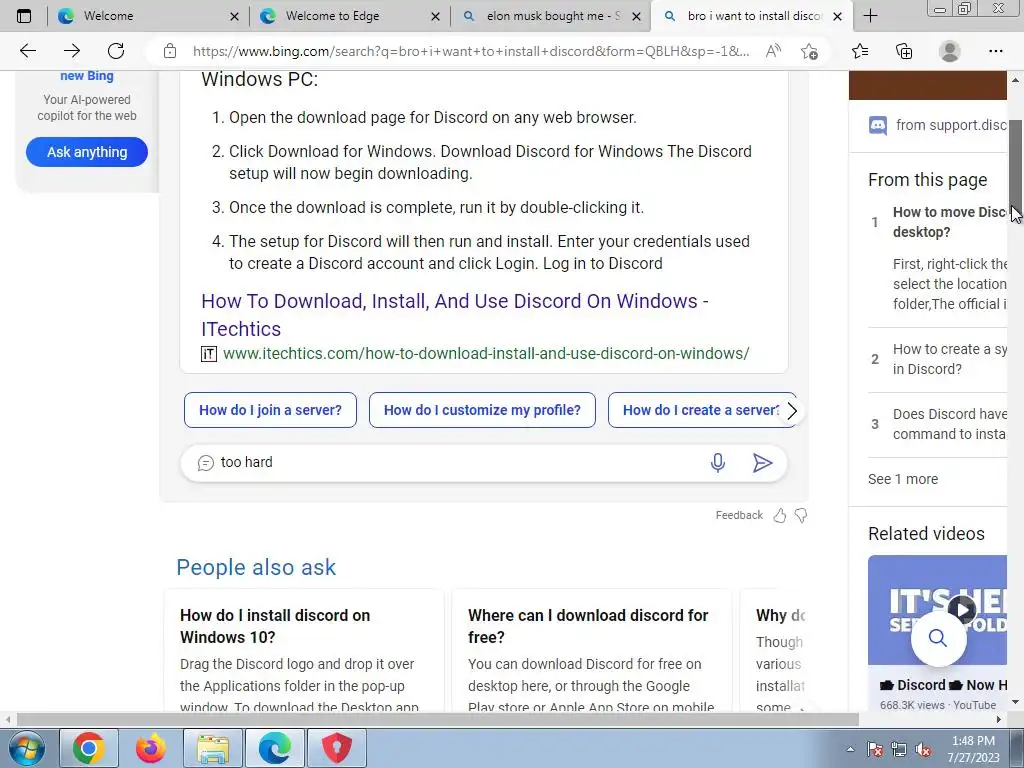Use the microphone in the chat box

(718, 462)
